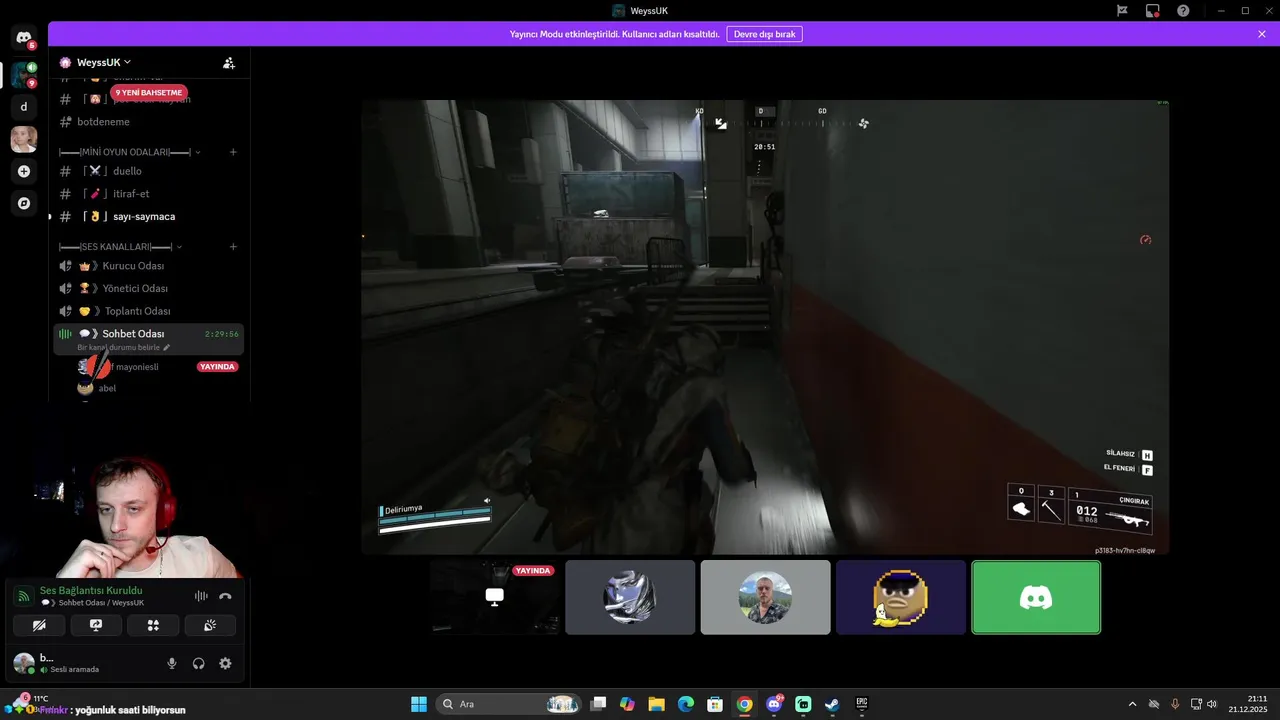1280x720 pixels.
Task: Mute stream audio next to Deliriumya
Action: pyautogui.click(x=487, y=501)
